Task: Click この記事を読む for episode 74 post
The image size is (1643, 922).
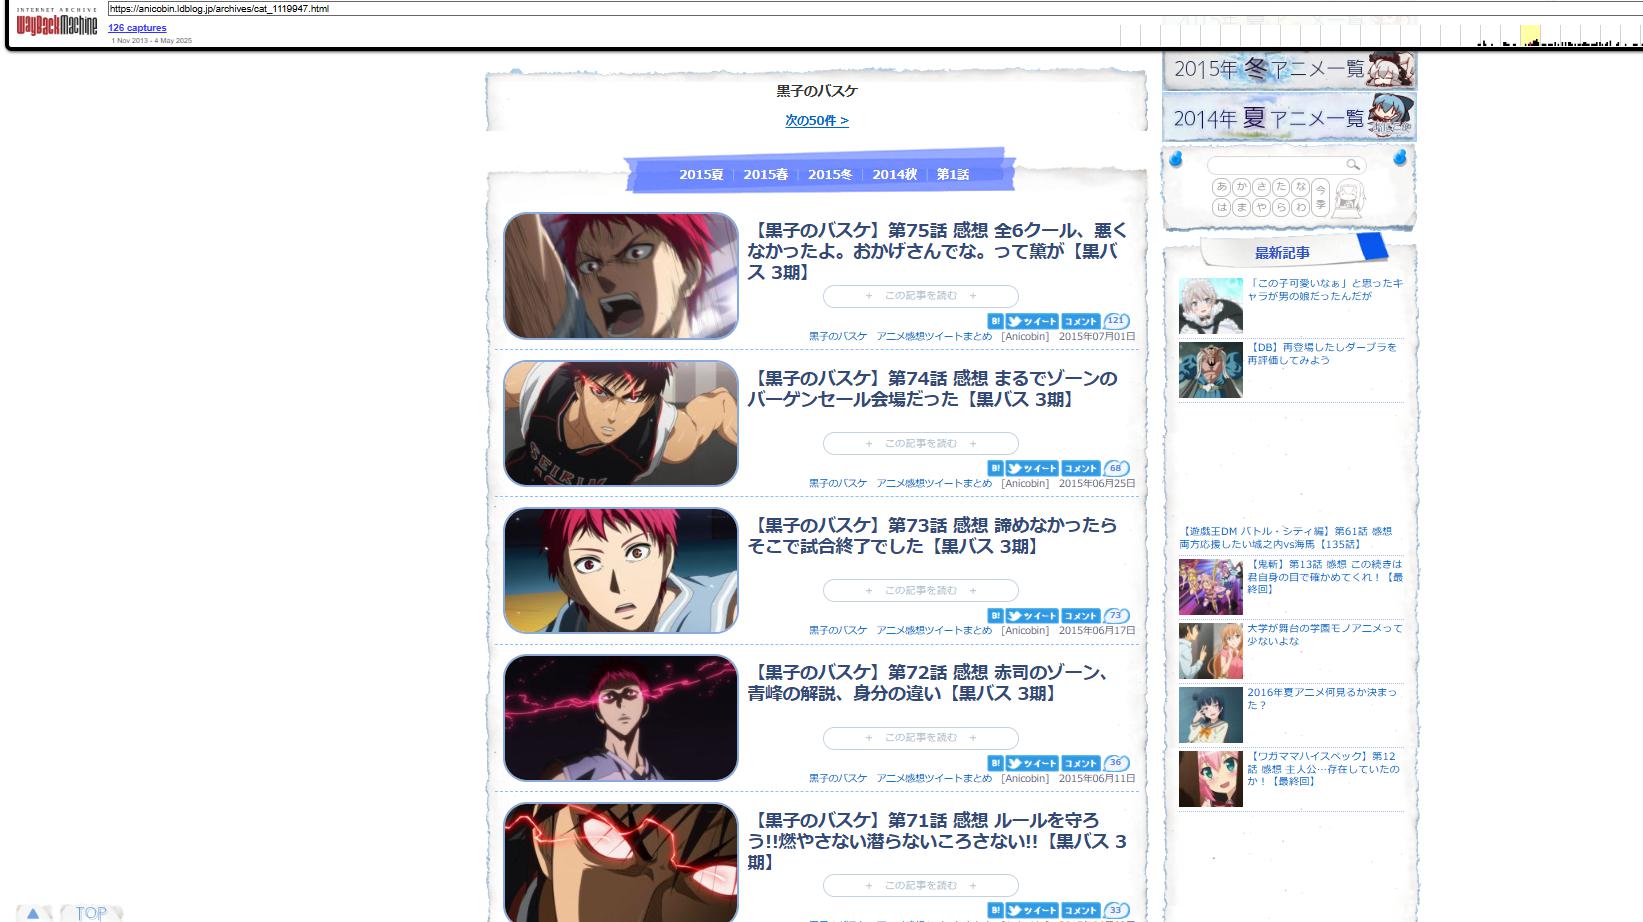Action: 921,443
